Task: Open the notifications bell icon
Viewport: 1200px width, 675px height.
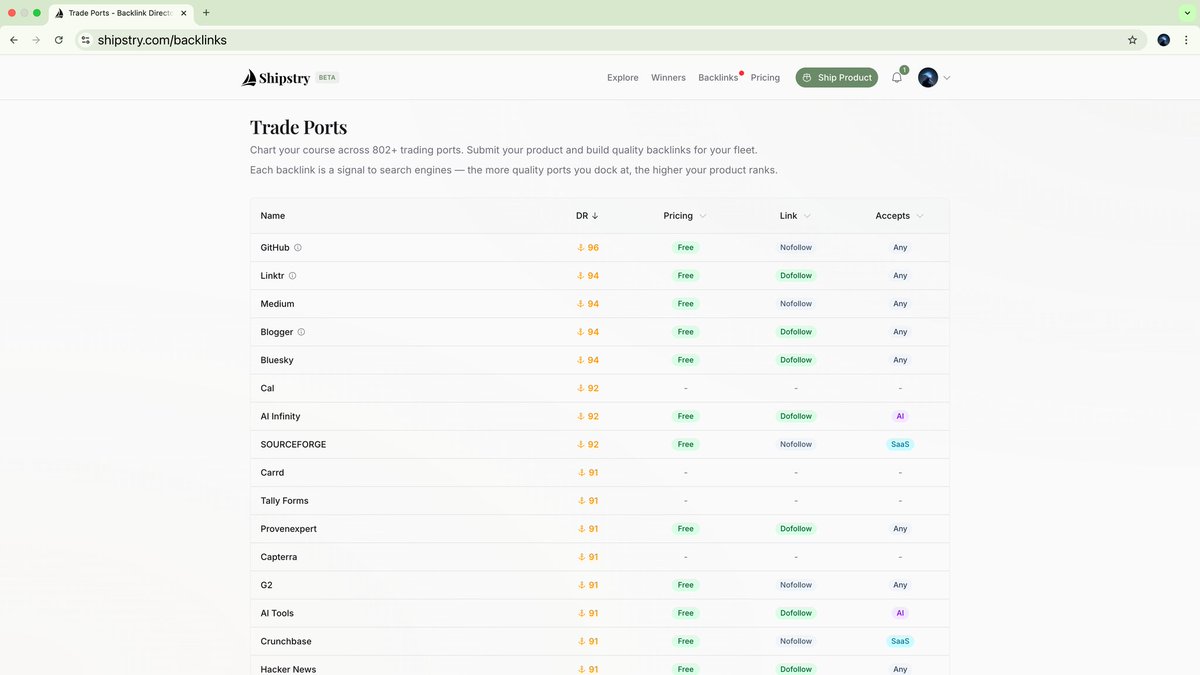Action: 897,77
